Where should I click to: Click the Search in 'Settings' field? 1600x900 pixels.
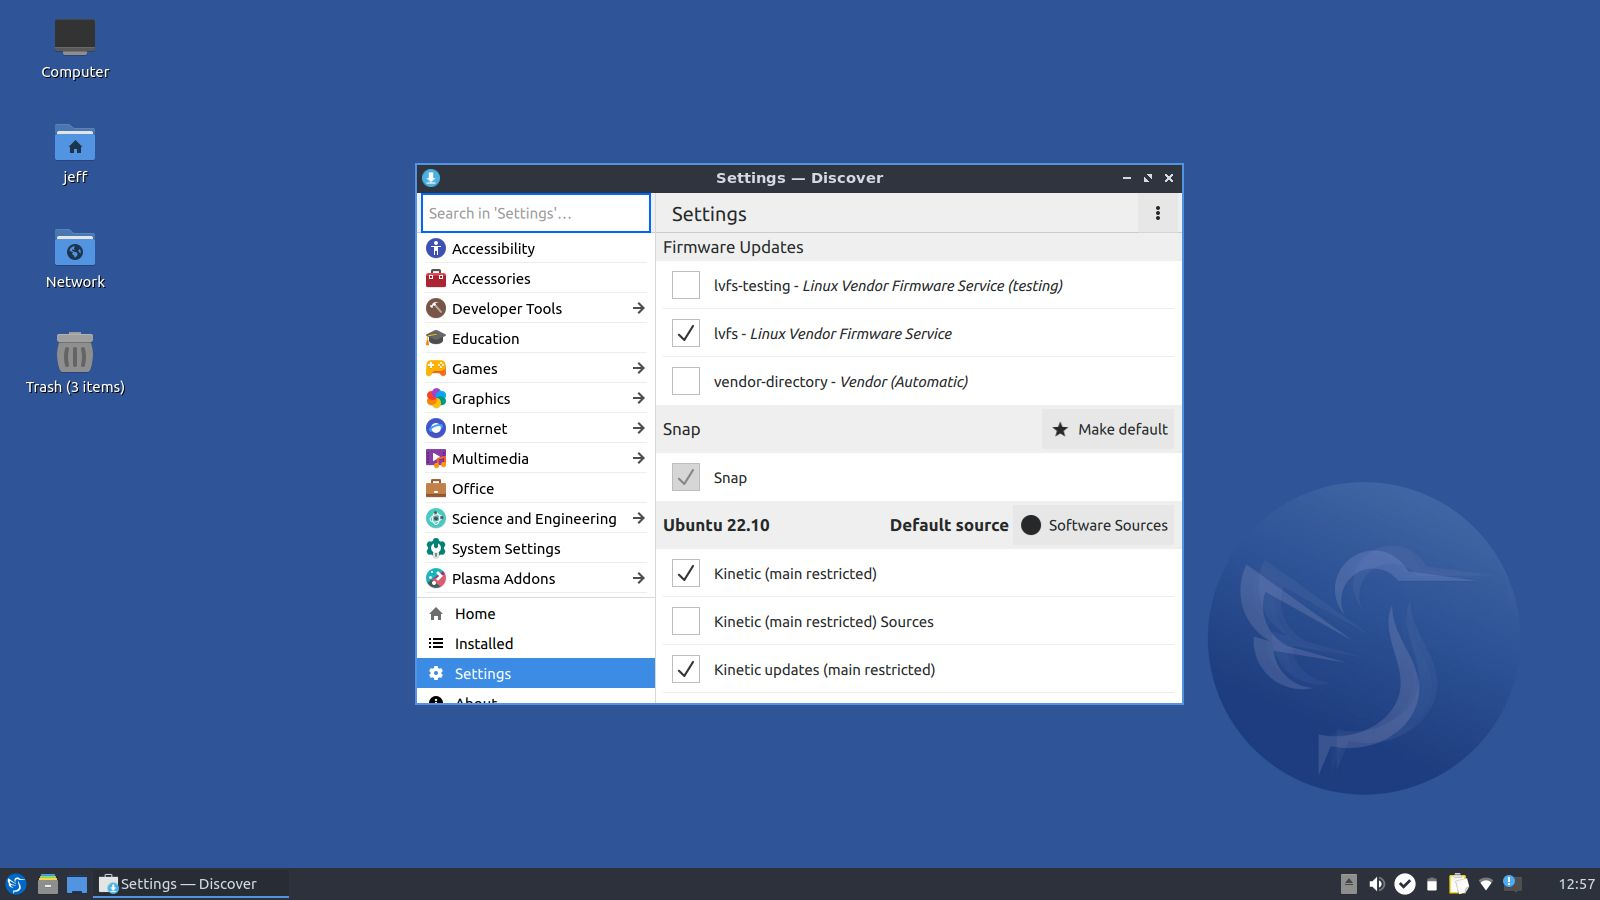535,213
